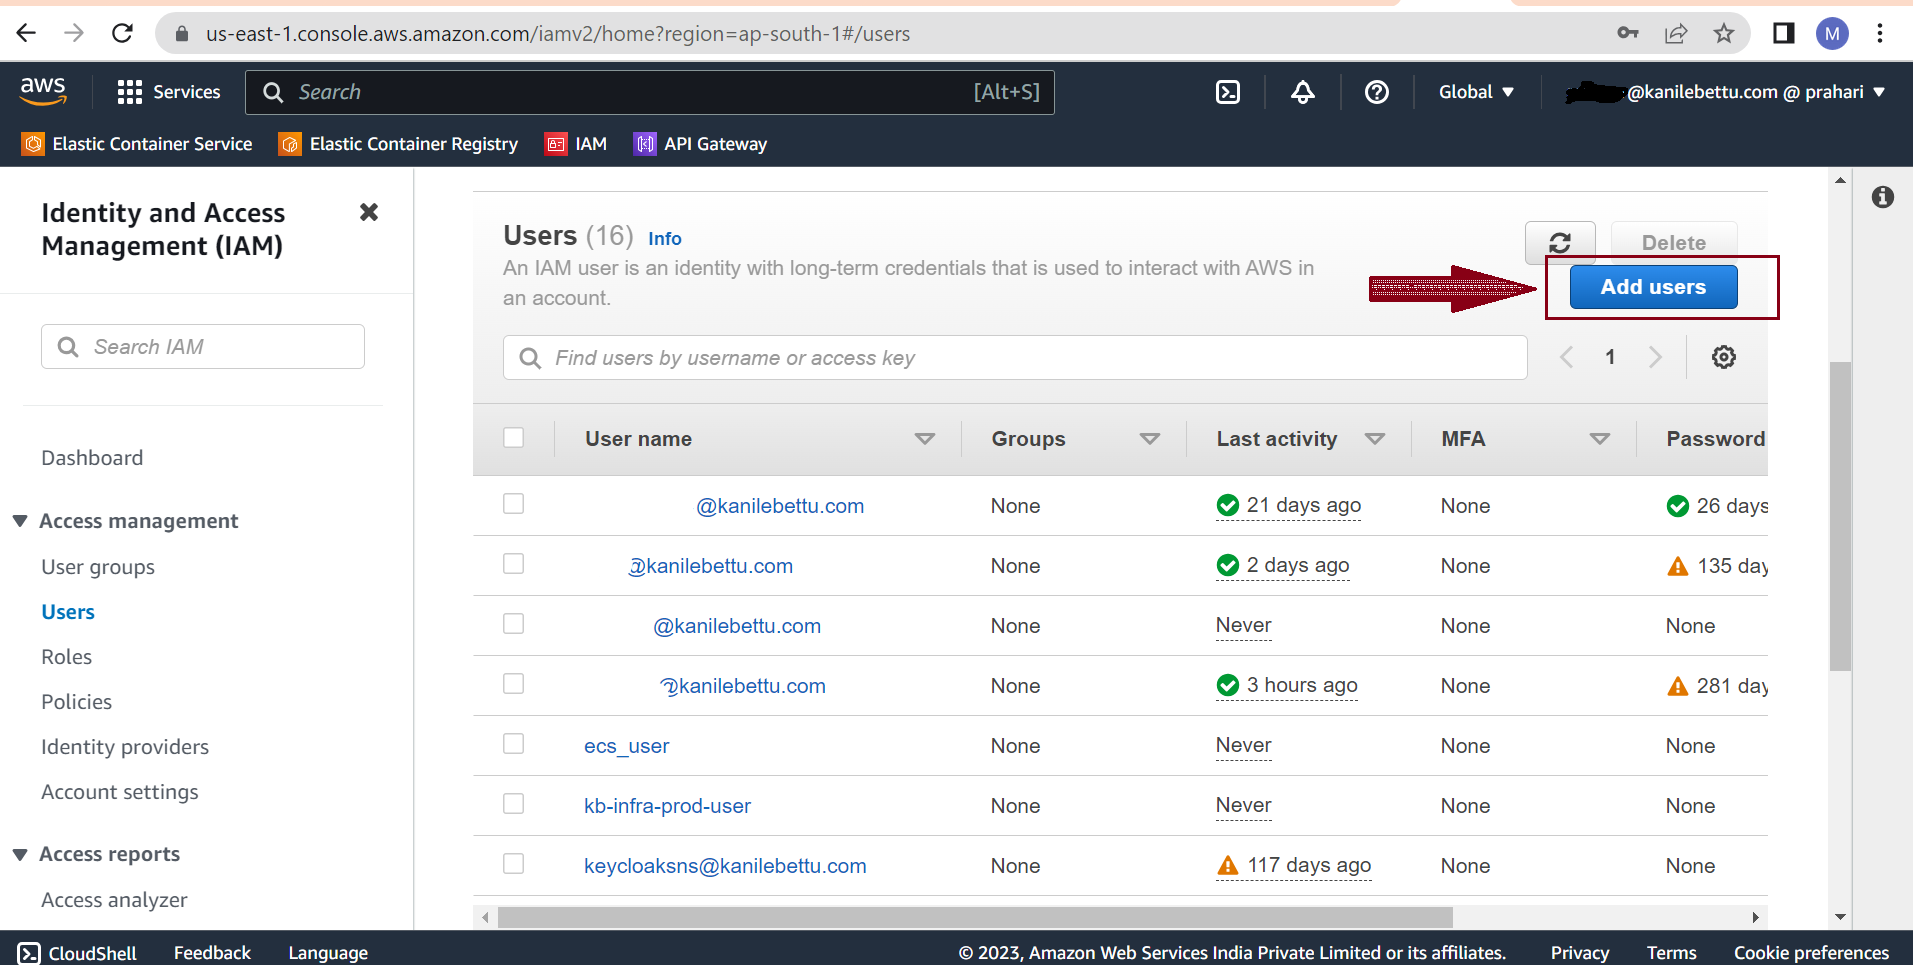Open Access analyzer in sidebar
This screenshot has height=965, width=1913.
[114, 900]
